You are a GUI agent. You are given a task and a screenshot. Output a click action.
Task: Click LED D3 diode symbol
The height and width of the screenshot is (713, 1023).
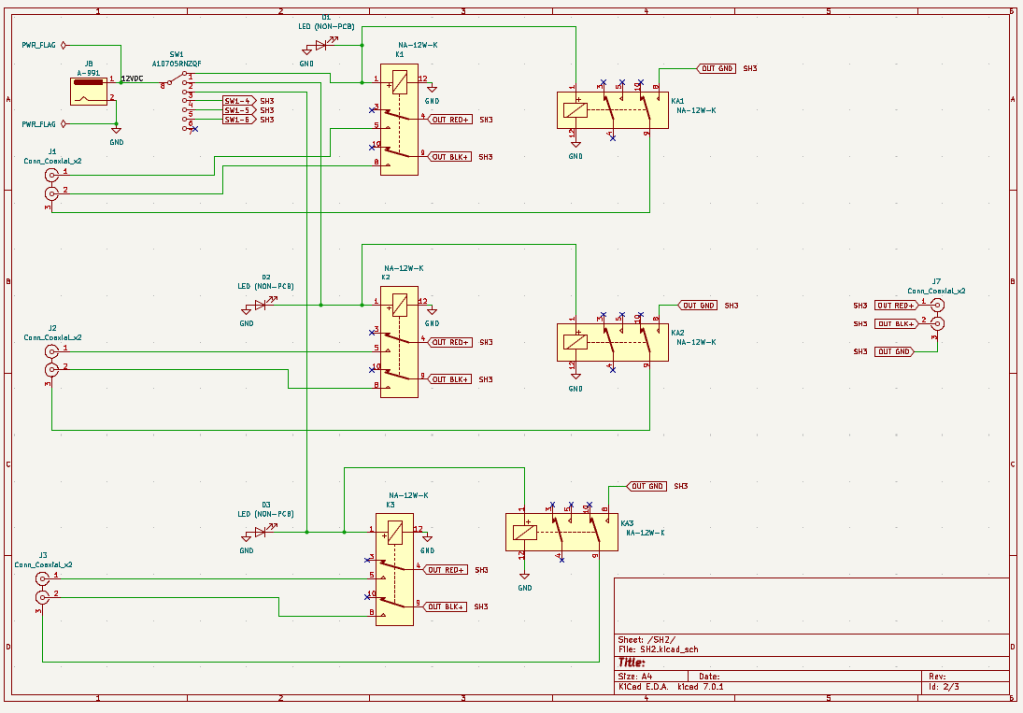[258, 533]
